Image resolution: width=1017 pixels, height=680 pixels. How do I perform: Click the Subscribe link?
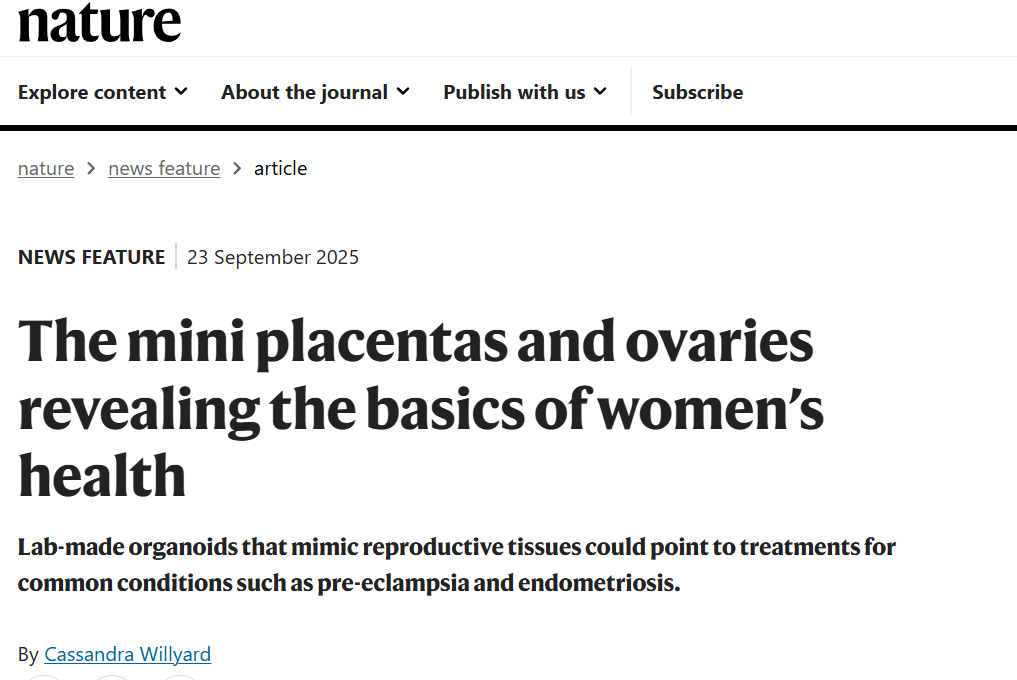(697, 92)
